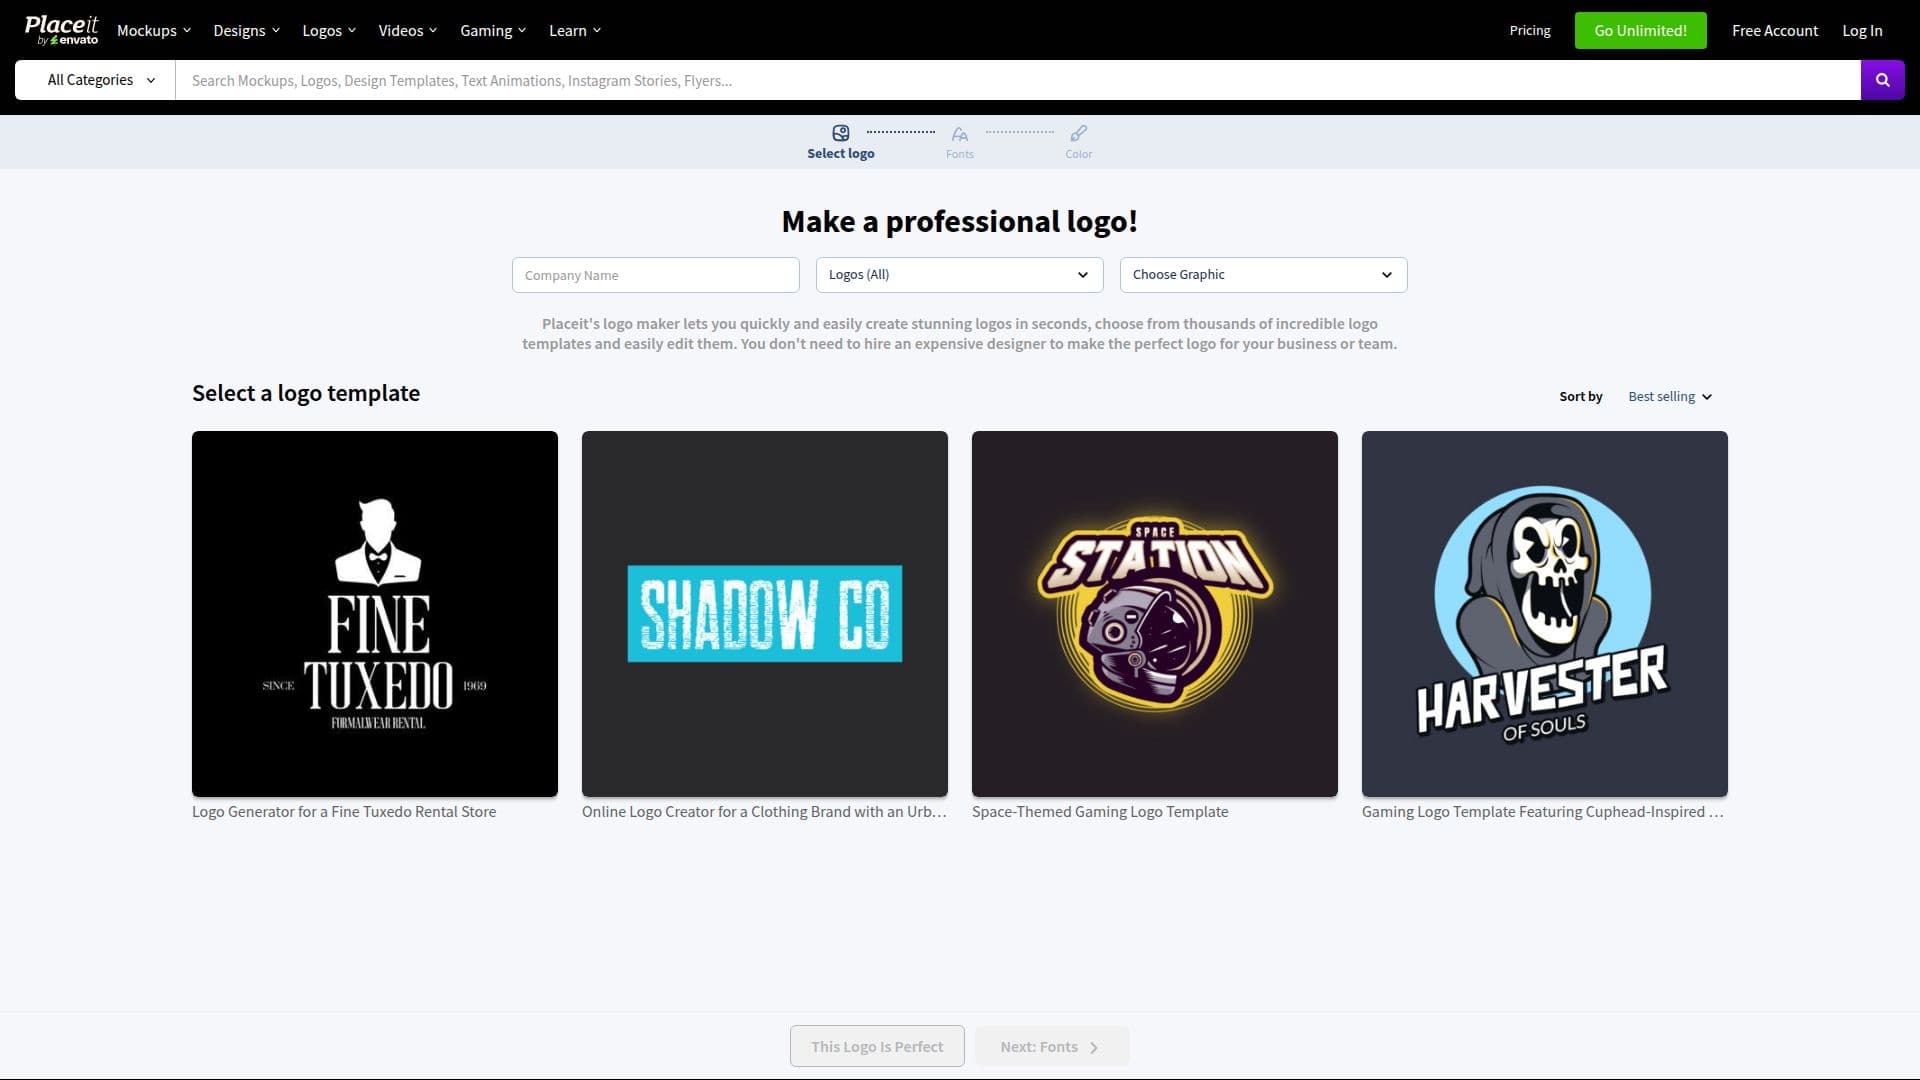Viewport: 1920px width, 1080px height.
Task: Expand the Learn menu
Action: [575, 30]
